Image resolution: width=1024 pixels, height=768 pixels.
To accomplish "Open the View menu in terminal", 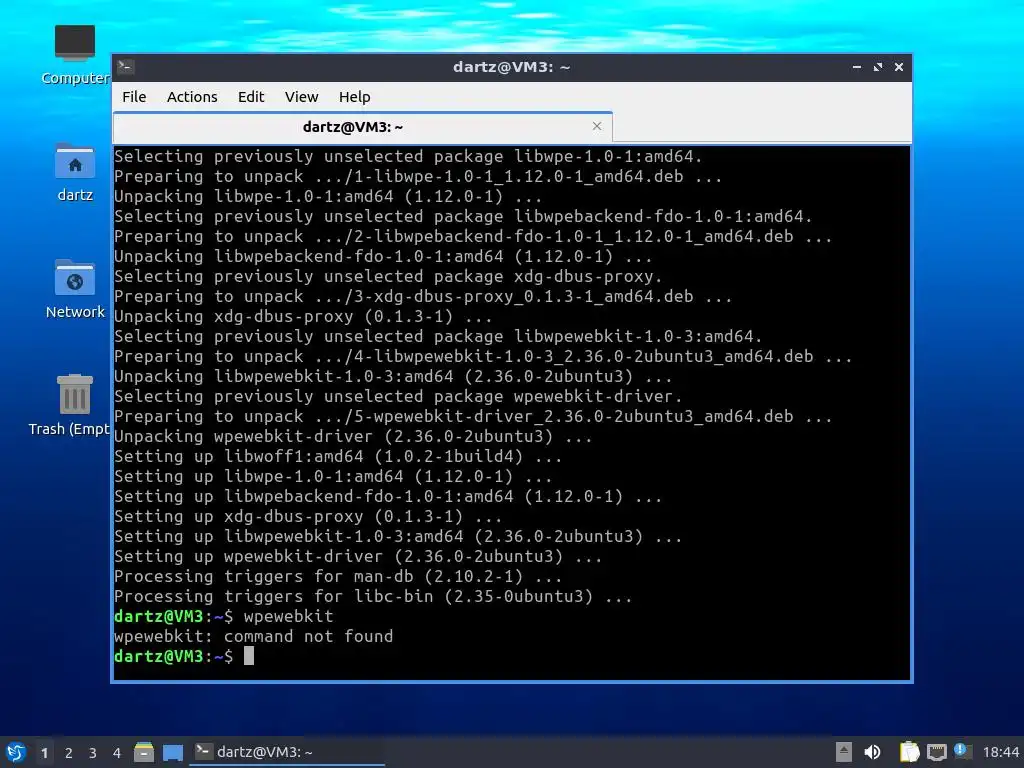I will 301,97.
